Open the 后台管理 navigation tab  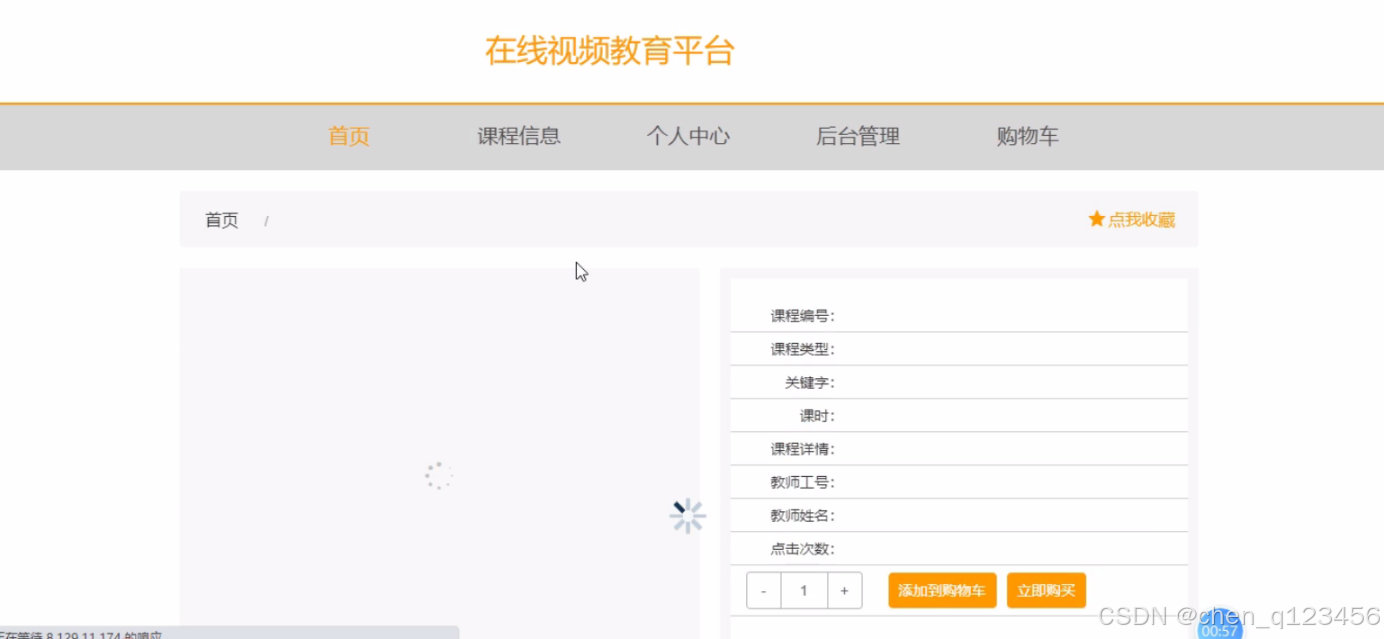click(x=858, y=136)
